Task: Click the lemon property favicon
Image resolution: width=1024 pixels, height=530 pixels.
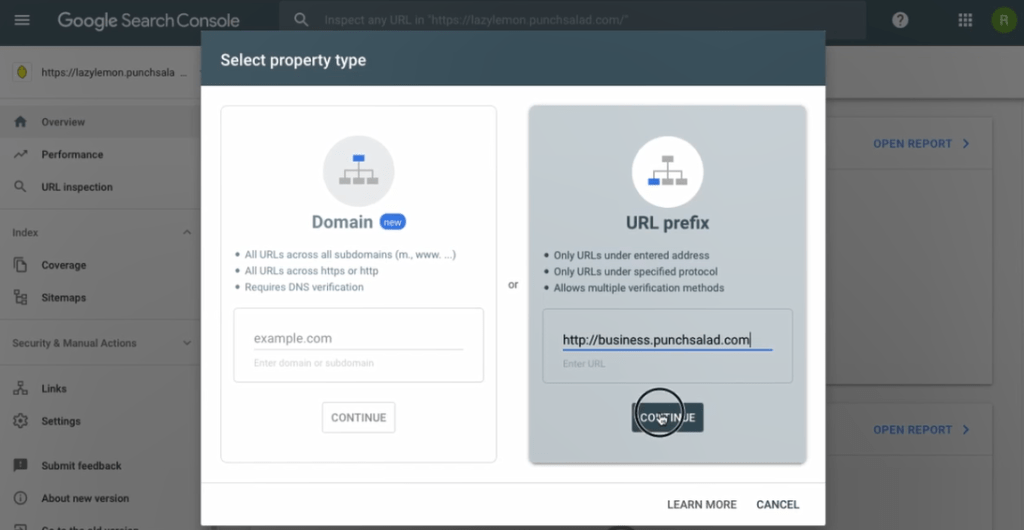Action: pyautogui.click(x=22, y=72)
